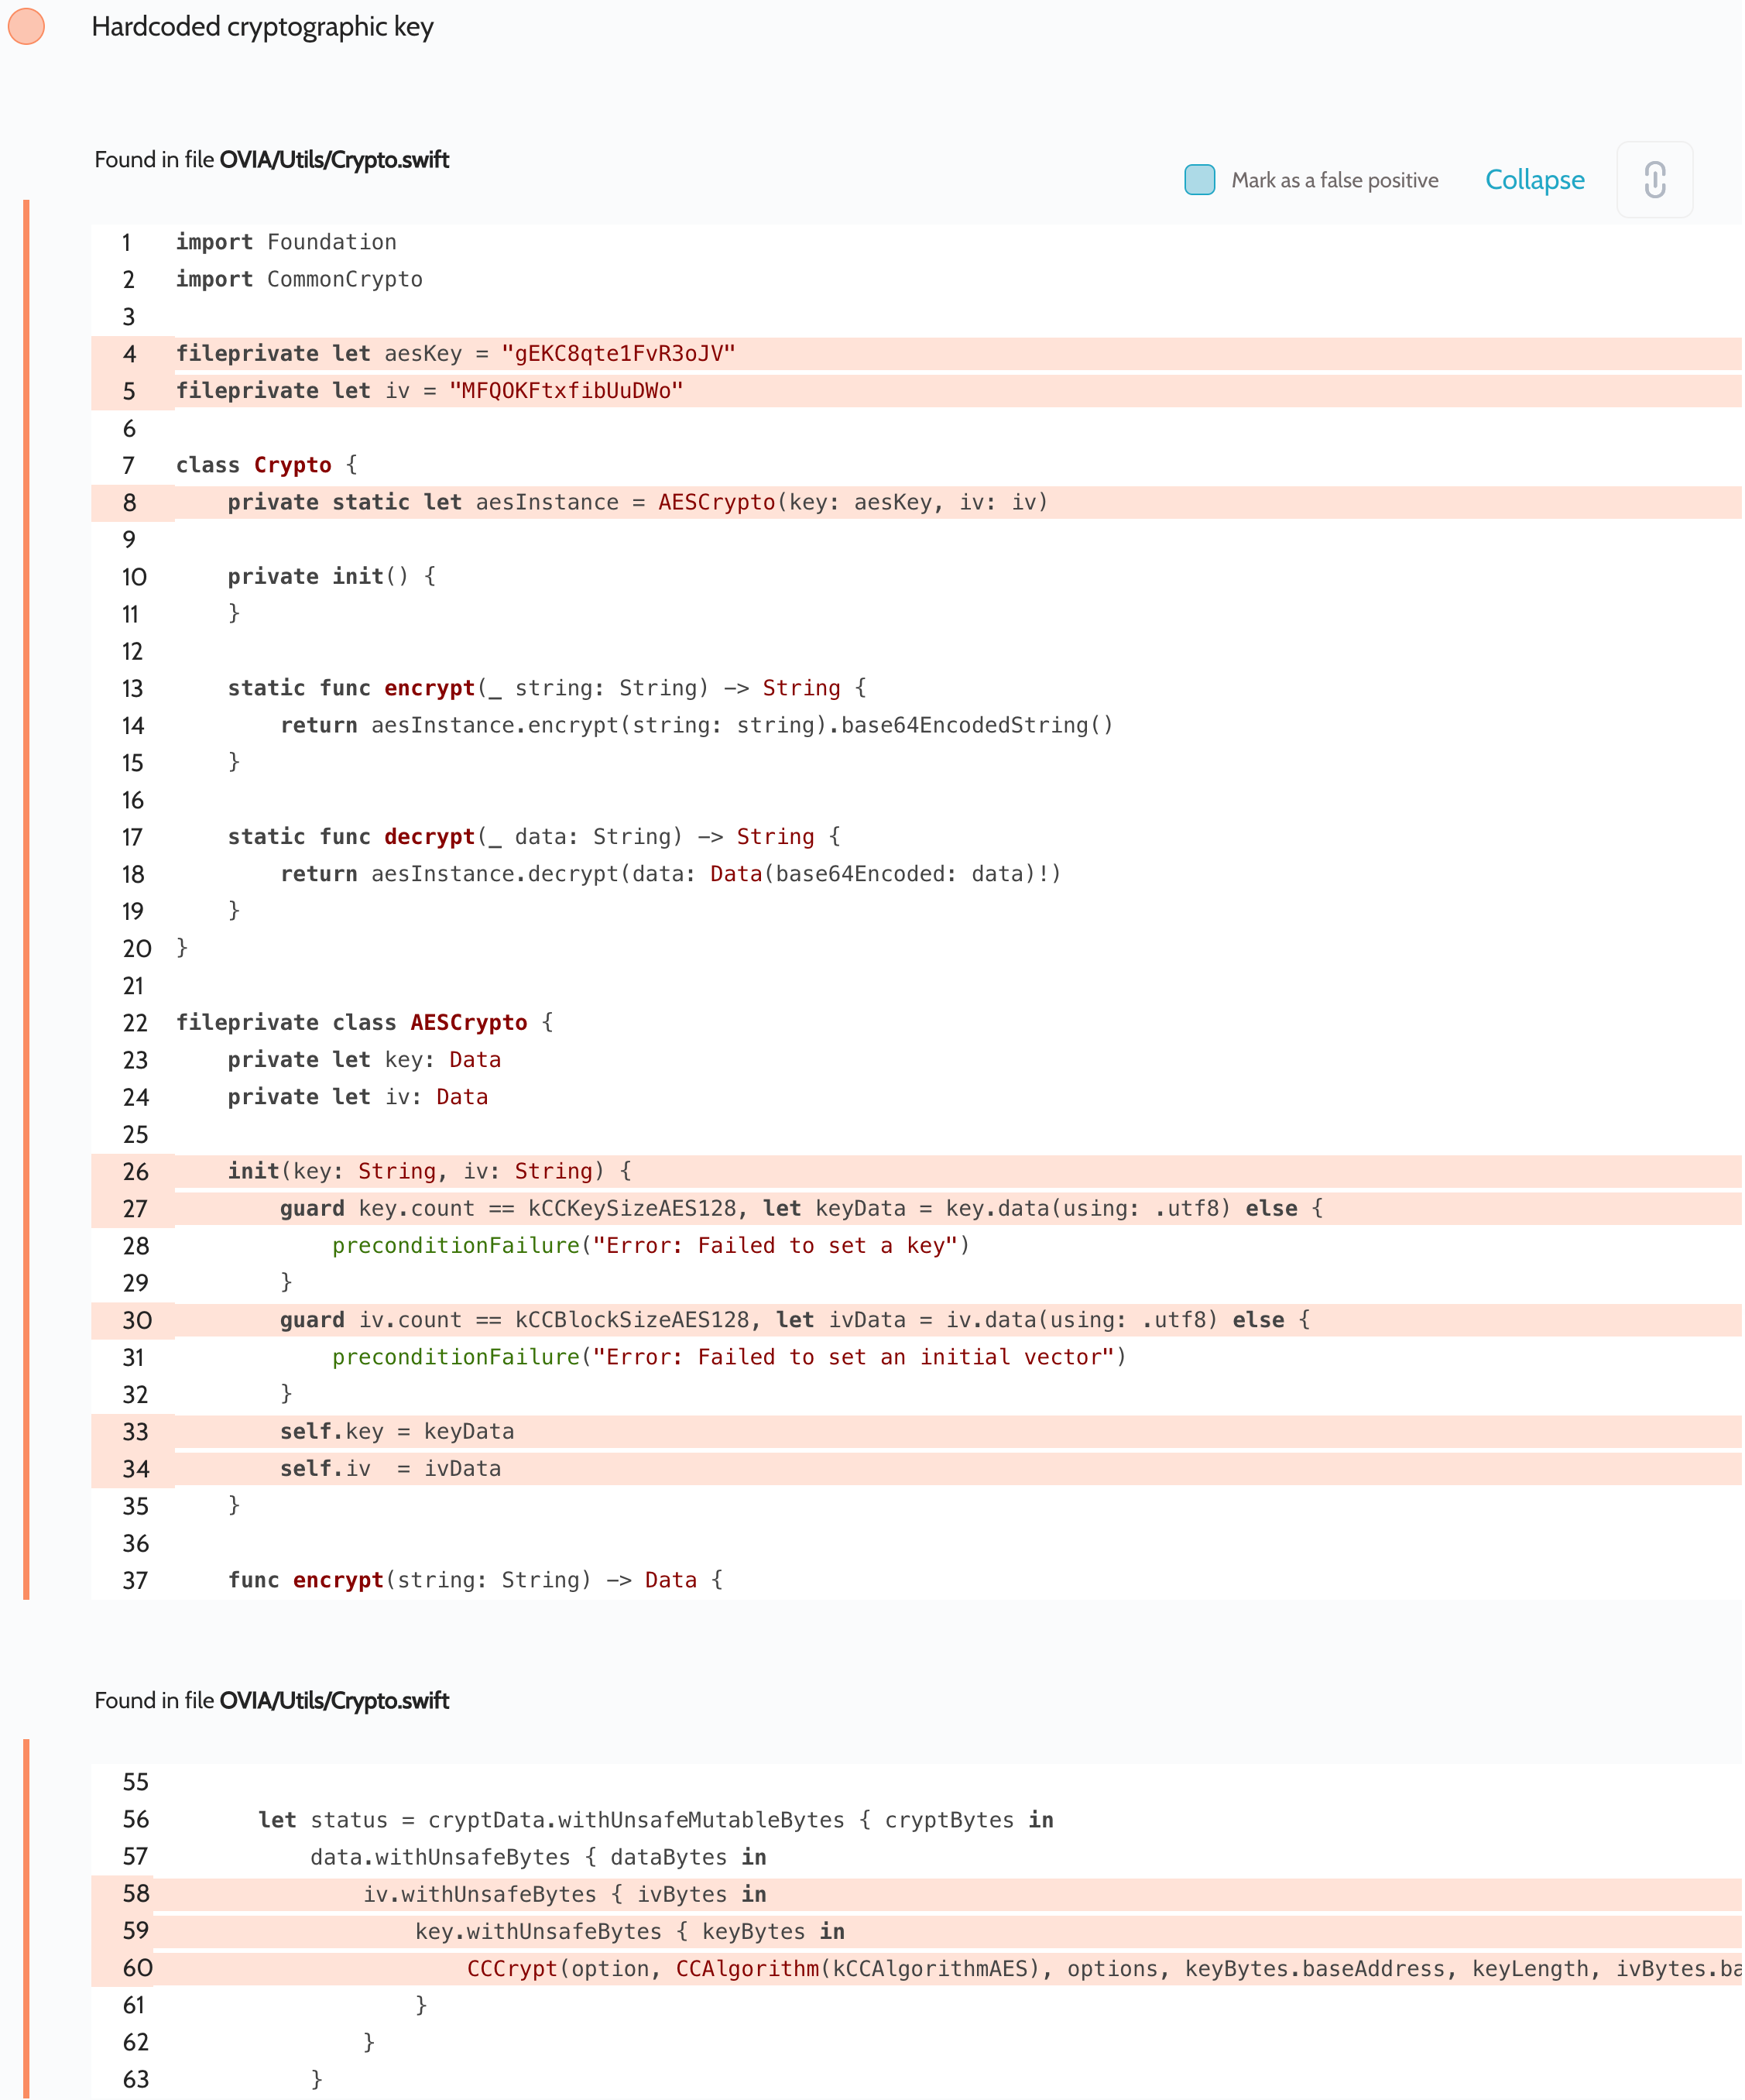Click the 'fileprivate class AESCrypto' line

364,1023
